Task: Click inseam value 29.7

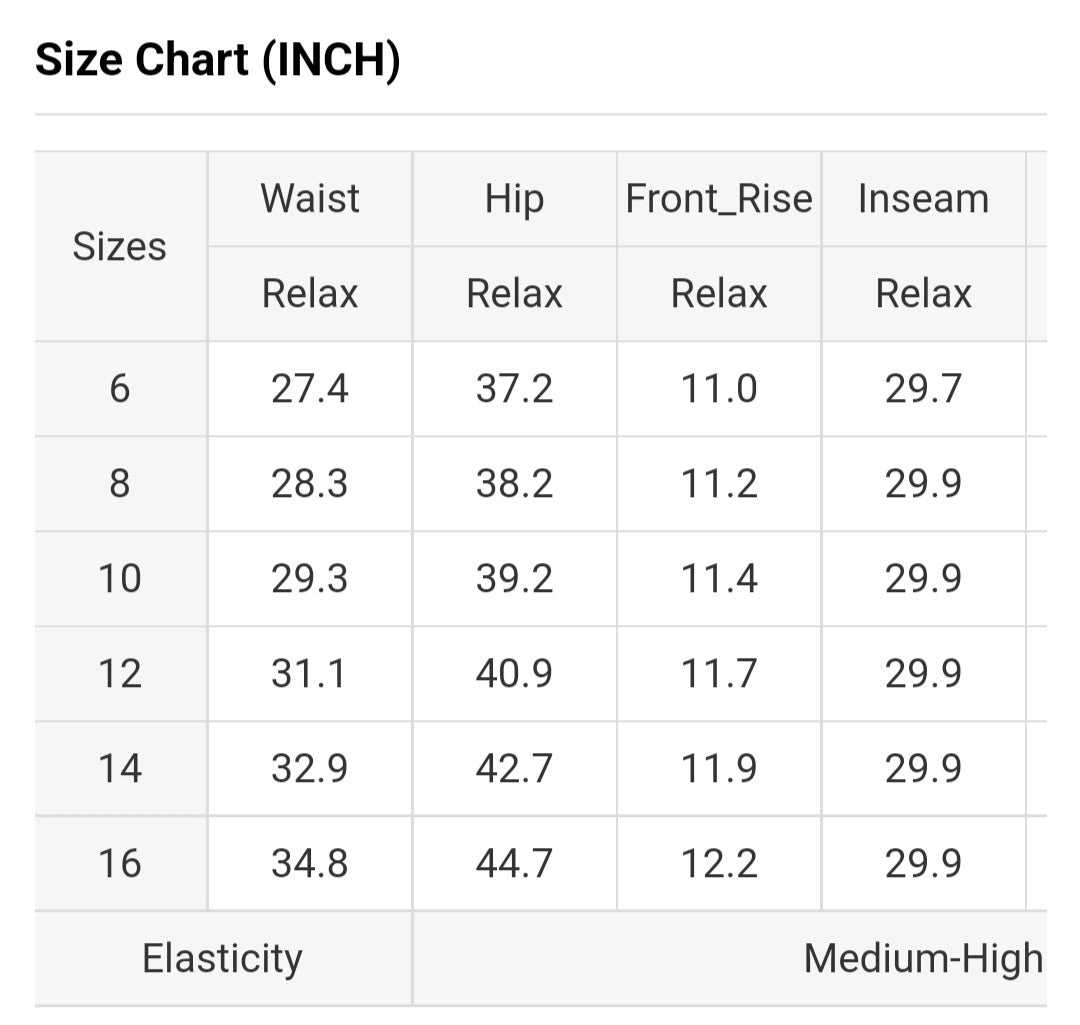Action: point(923,388)
